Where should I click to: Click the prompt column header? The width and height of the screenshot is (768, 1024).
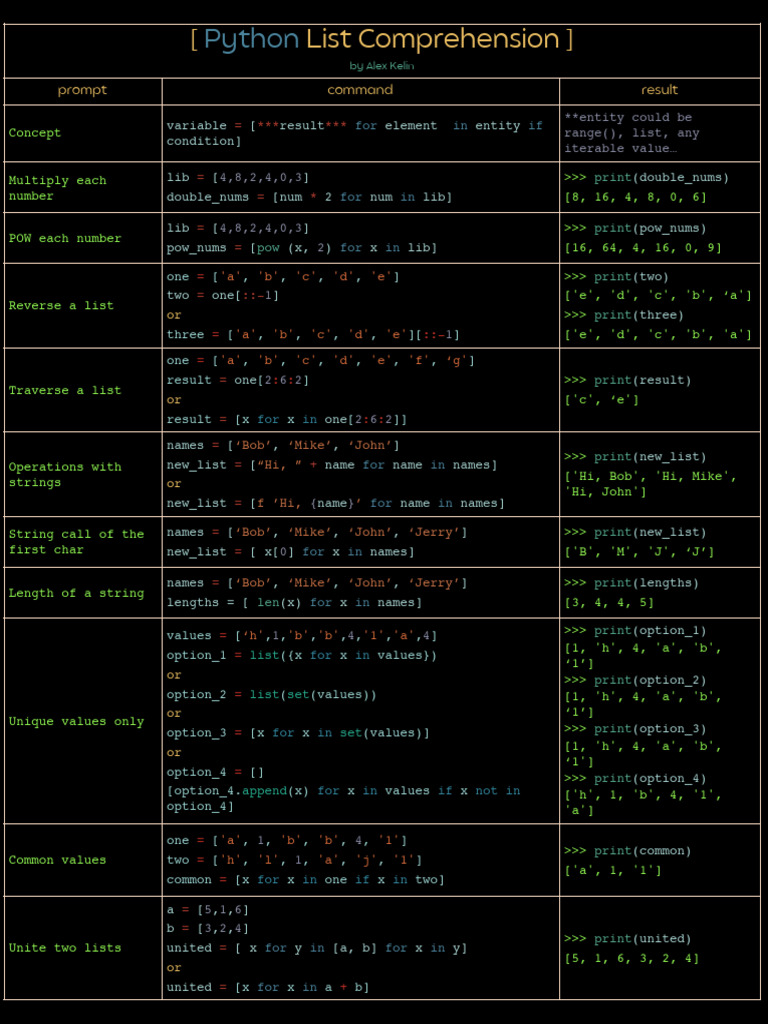(x=82, y=90)
